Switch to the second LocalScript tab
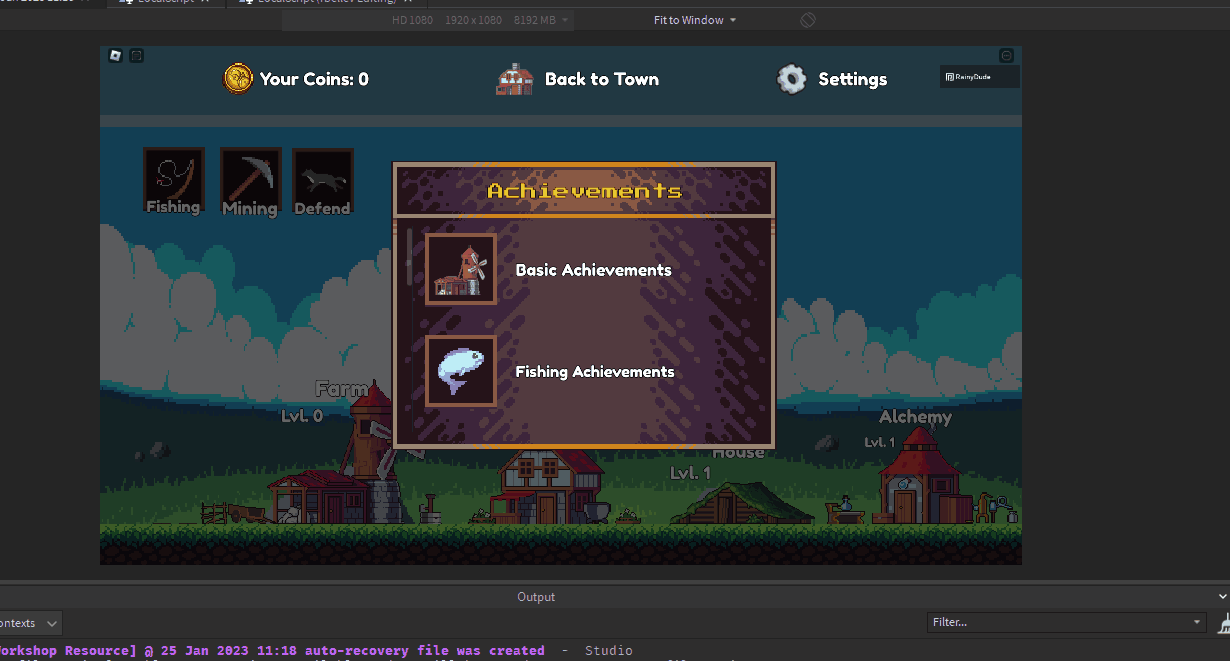Viewport: 1230px width, 661px height. 326,2
